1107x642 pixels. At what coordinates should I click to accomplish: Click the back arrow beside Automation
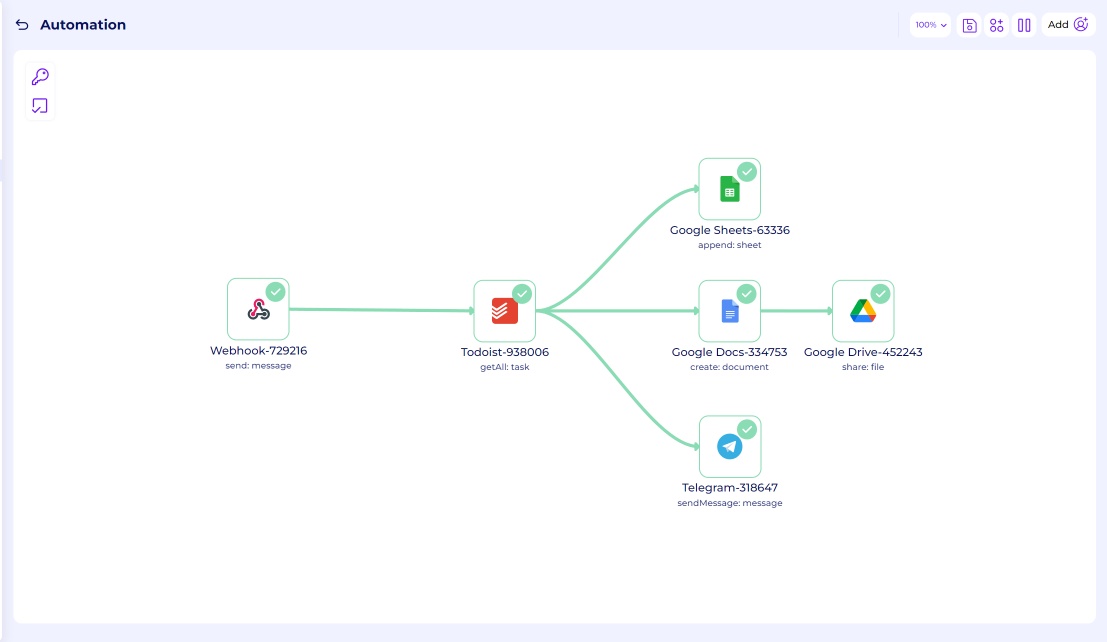click(22, 25)
